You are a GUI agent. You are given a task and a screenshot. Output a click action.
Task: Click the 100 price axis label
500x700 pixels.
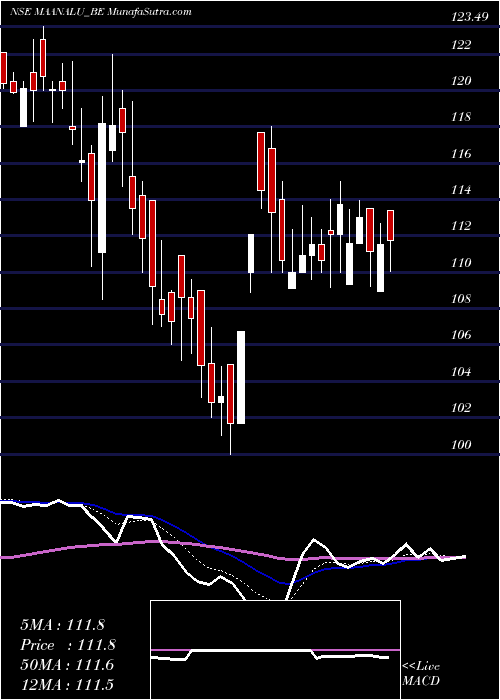click(x=462, y=445)
